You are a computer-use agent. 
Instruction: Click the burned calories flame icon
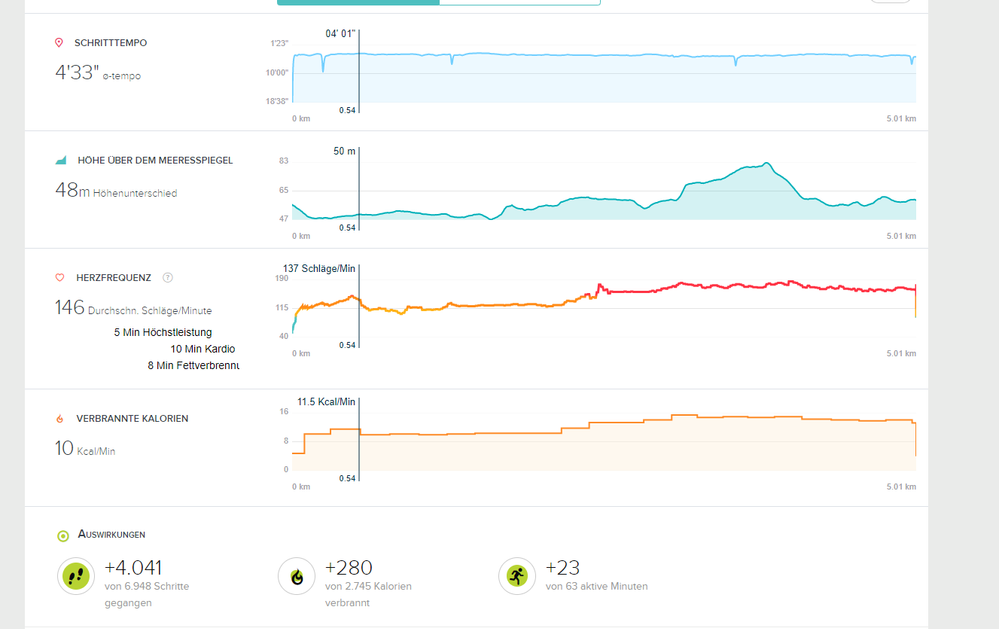pyautogui.click(x=60, y=419)
